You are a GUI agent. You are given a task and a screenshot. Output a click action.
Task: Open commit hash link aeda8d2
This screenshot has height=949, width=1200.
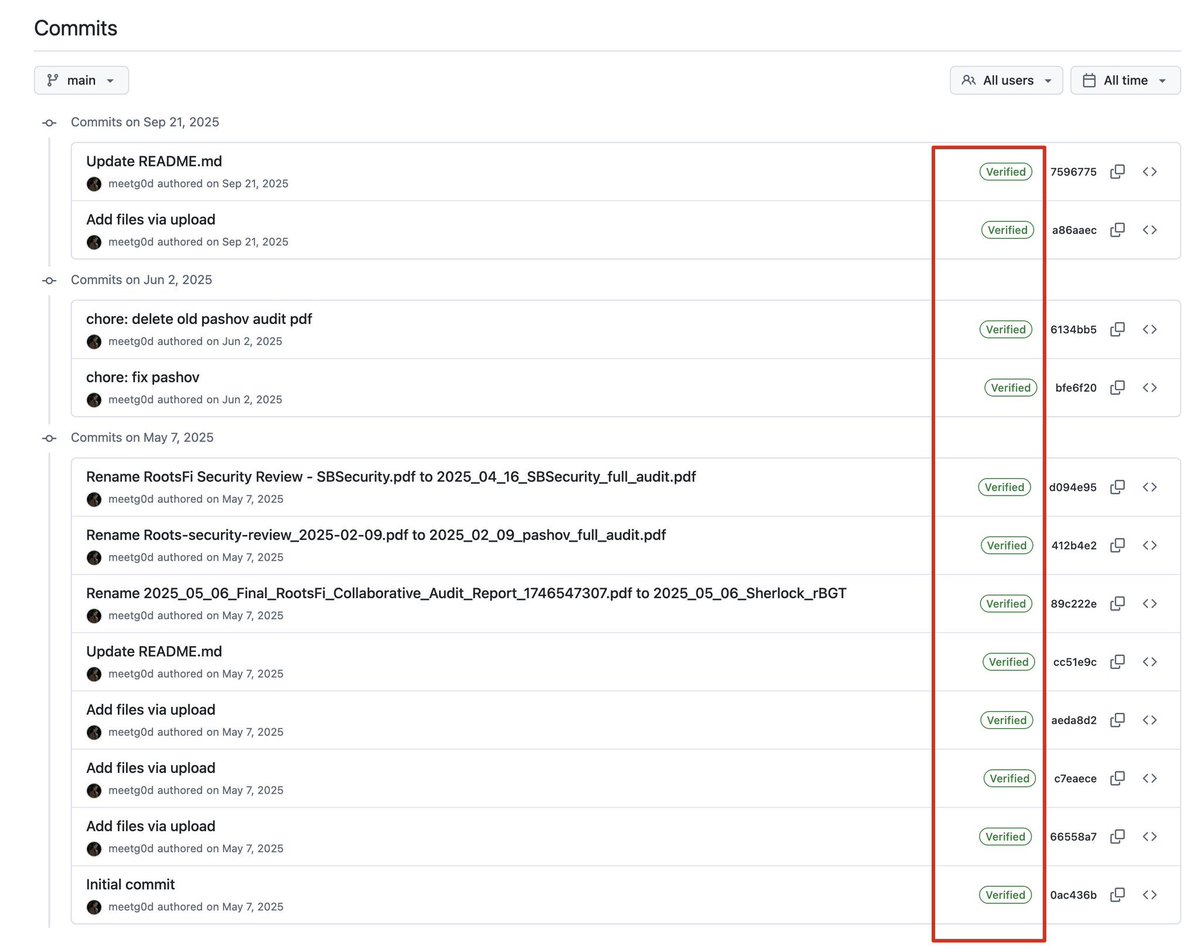(1075, 720)
